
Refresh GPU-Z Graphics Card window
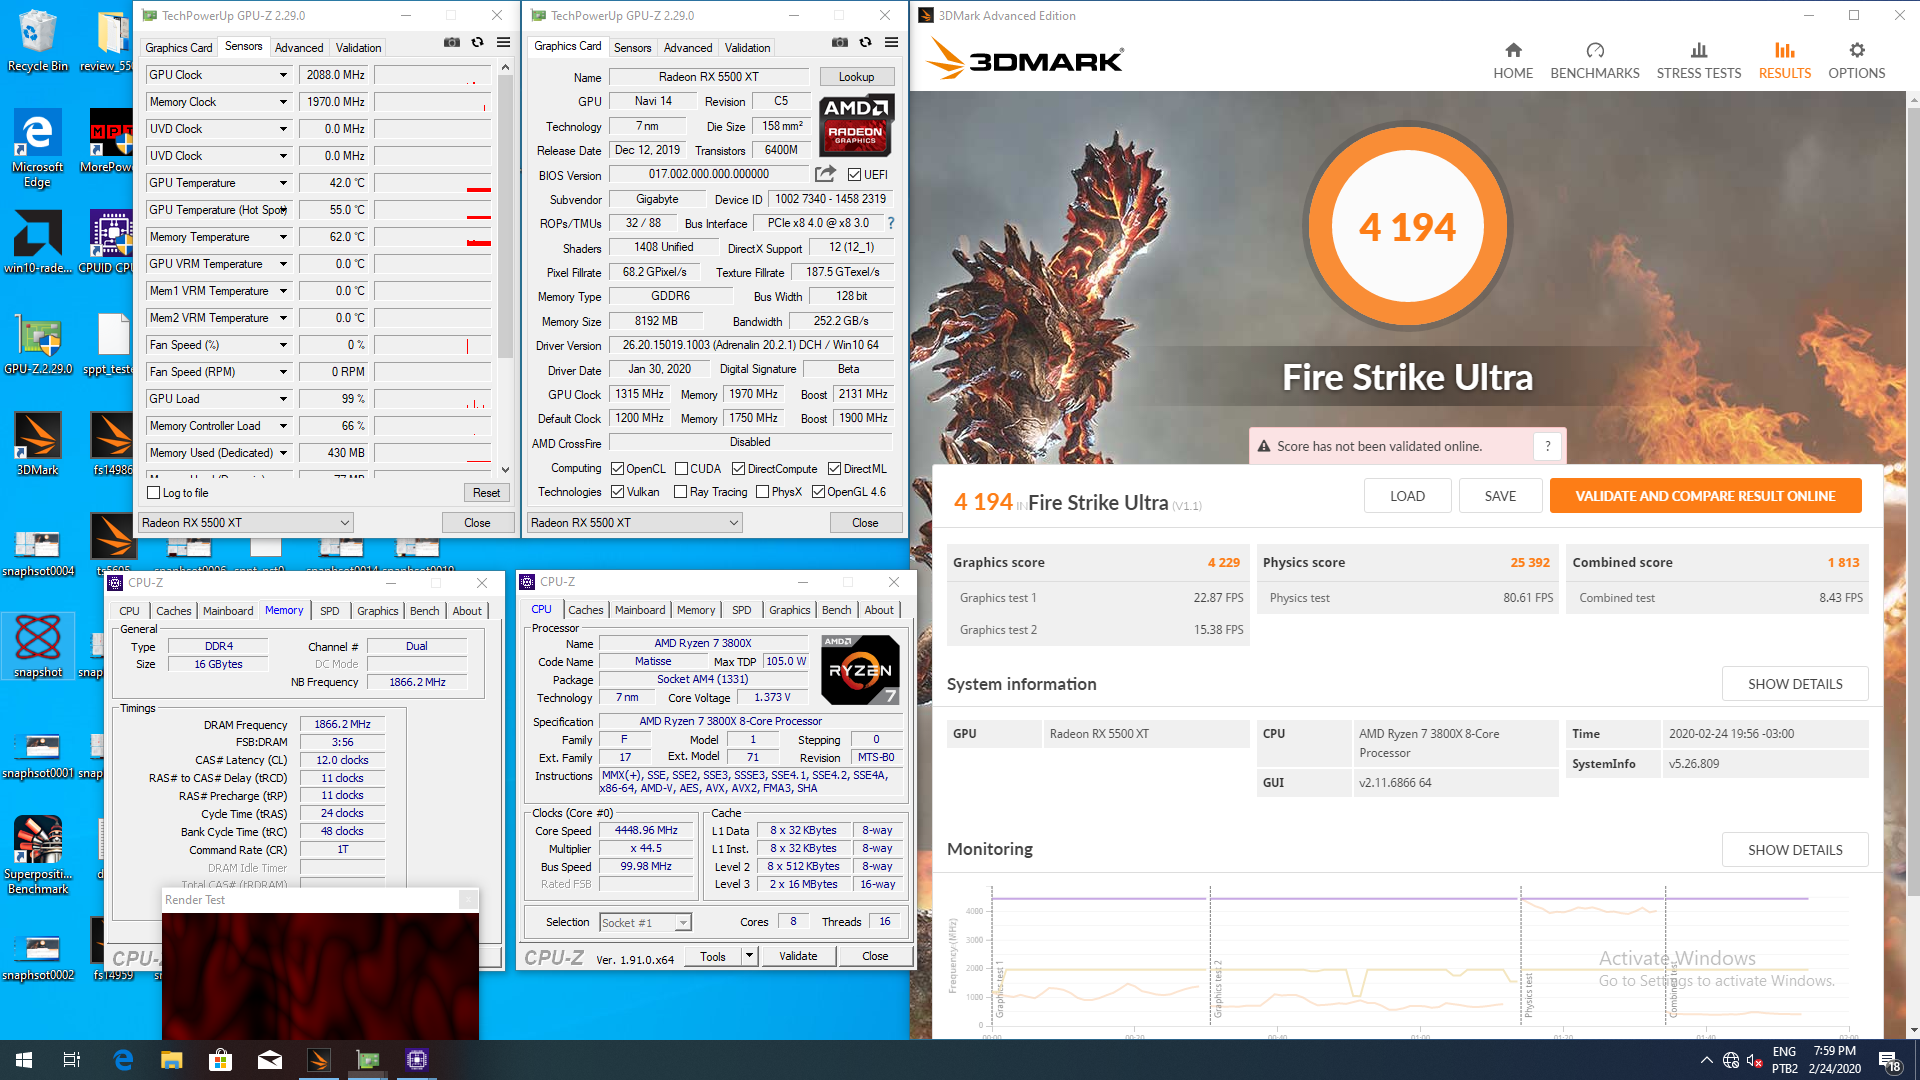865,43
